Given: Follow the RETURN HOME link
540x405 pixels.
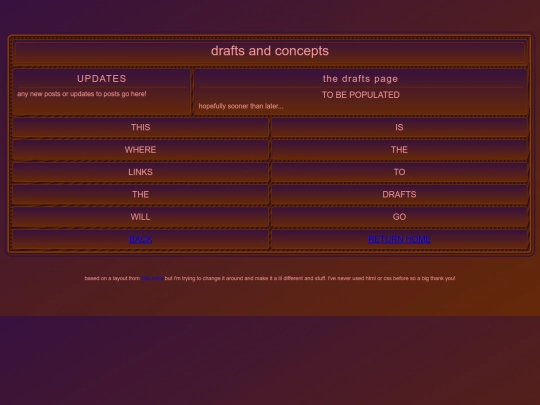Looking at the screenshot, I should (399, 239).
